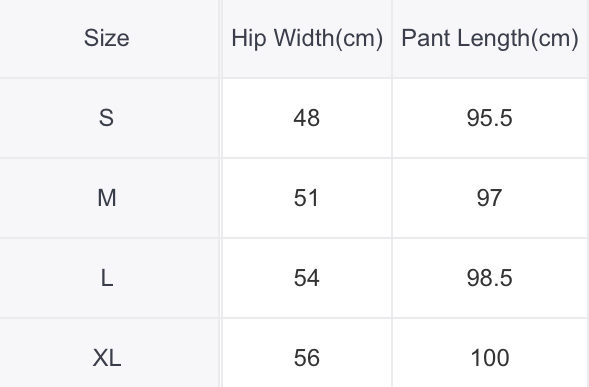This screenshot has width=589, height=387.
Task: Click hip width value 48
Action: tap(307, 118)
